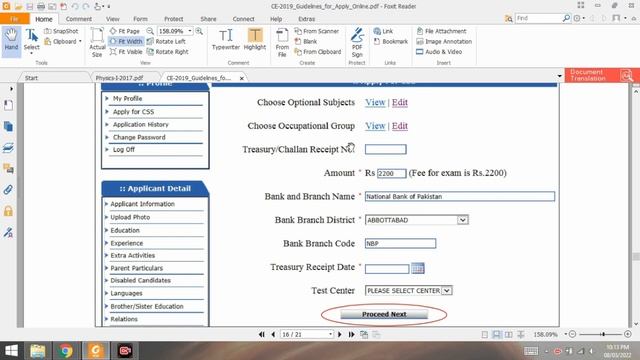Insert a File Attachment
Screen dimensions: 640x360
pos(441,31)
